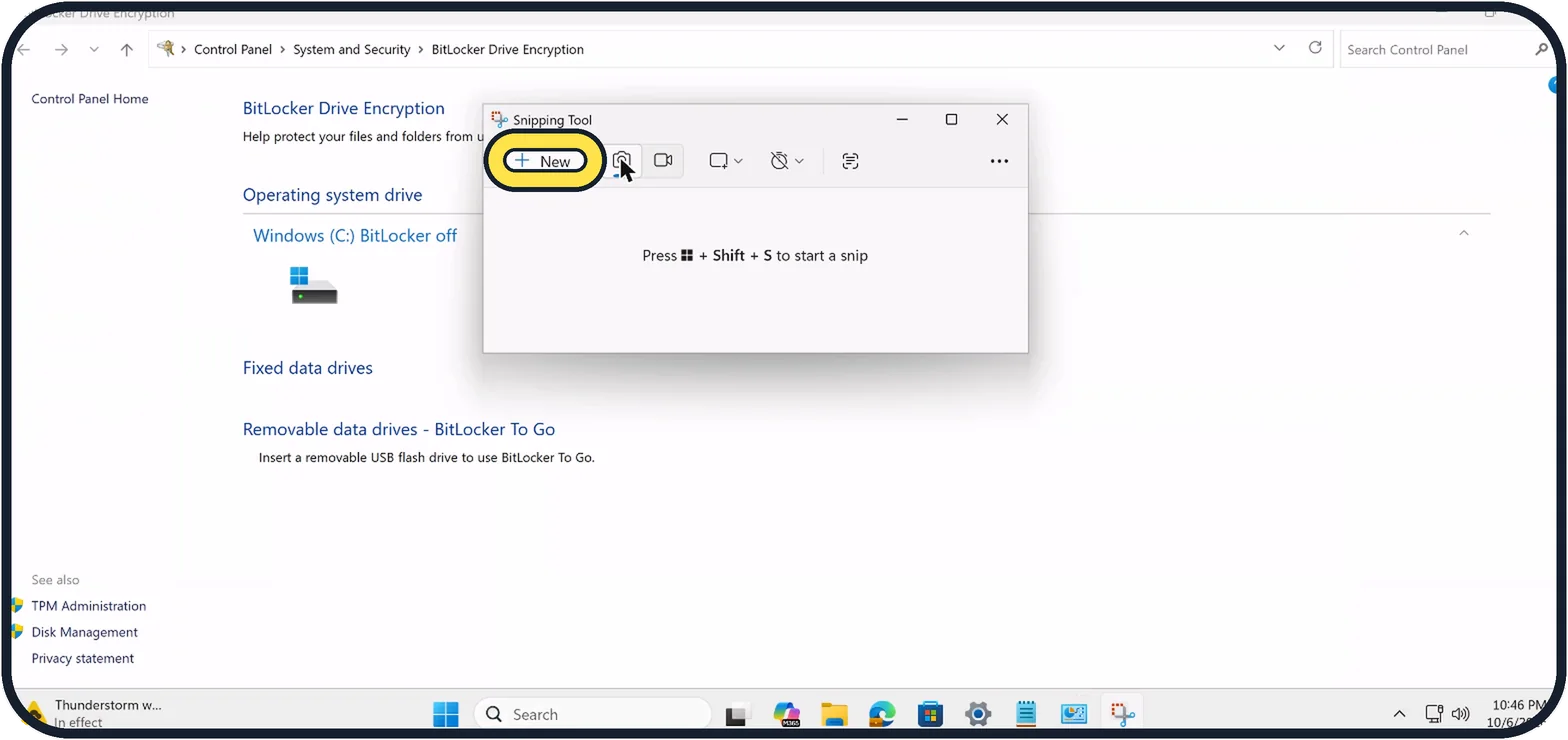
Task: Launch Microsoft Edge from the taskbar
Action: click(x=882, y=714)
